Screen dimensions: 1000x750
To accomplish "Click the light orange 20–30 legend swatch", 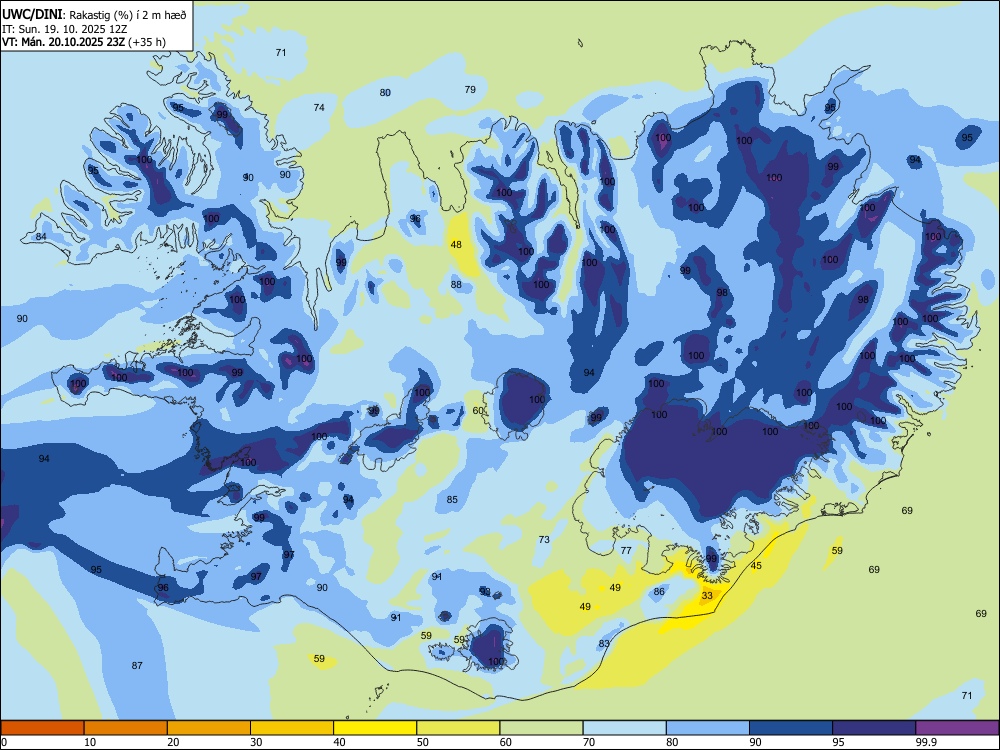I will (x=209, y=728).
